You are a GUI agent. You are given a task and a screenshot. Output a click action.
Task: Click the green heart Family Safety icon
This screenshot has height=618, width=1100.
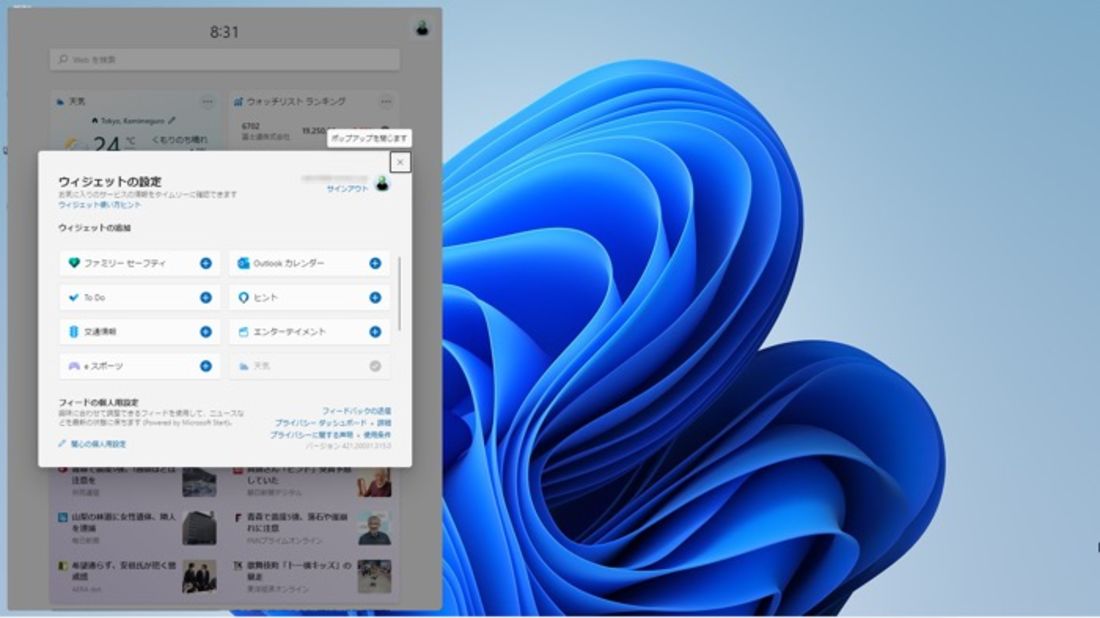(74, 263)
